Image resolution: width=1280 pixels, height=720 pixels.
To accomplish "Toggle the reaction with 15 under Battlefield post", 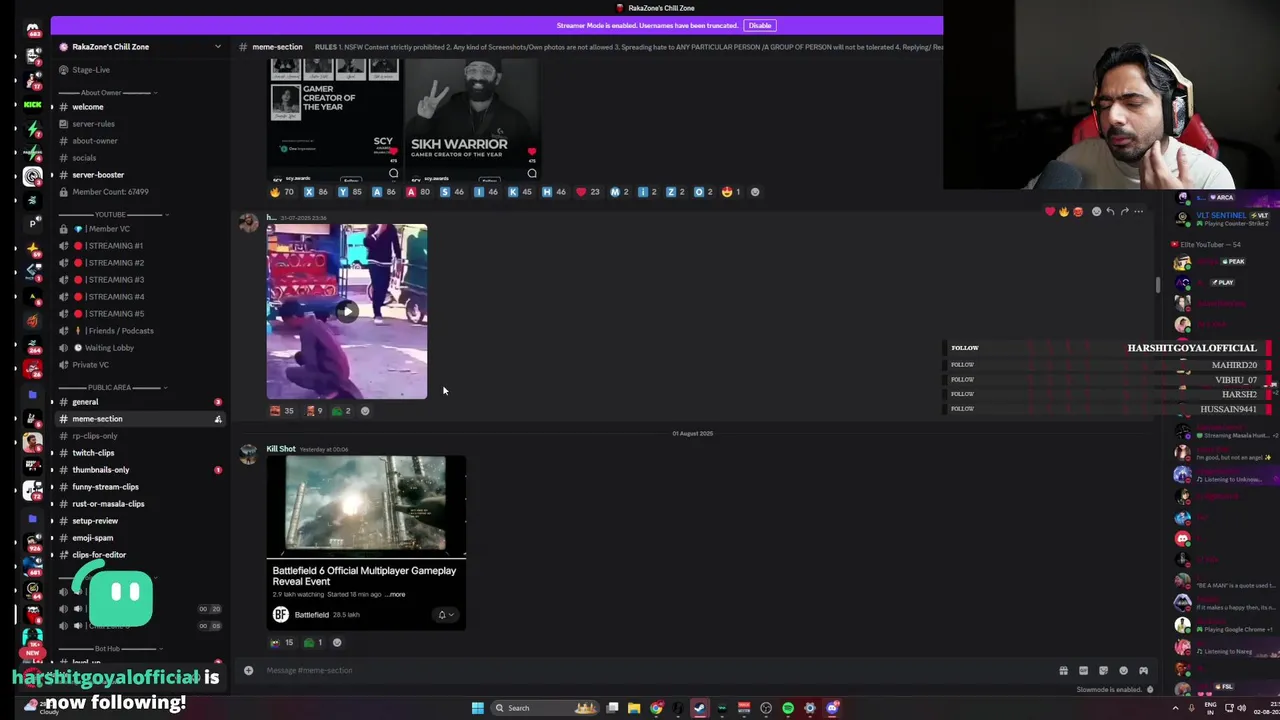I will pyautogui.click(x=281, y=643).
